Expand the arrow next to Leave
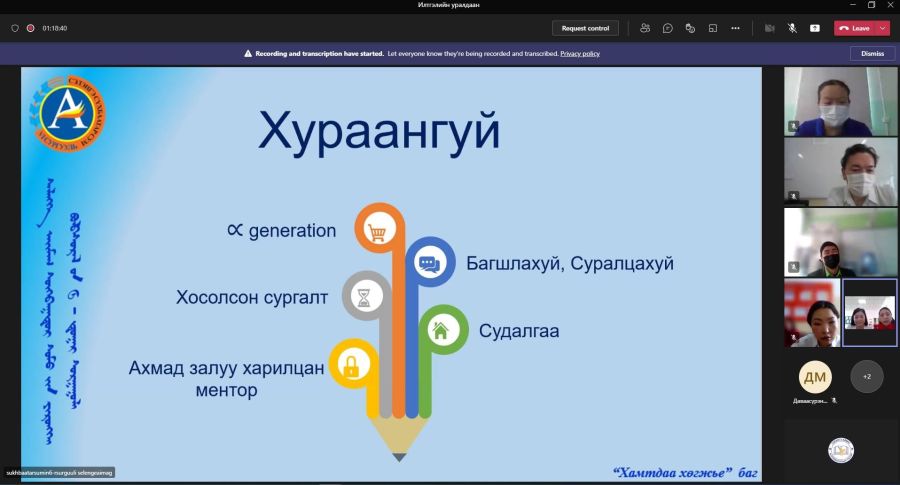900x485 pixels. coord(883,28)
